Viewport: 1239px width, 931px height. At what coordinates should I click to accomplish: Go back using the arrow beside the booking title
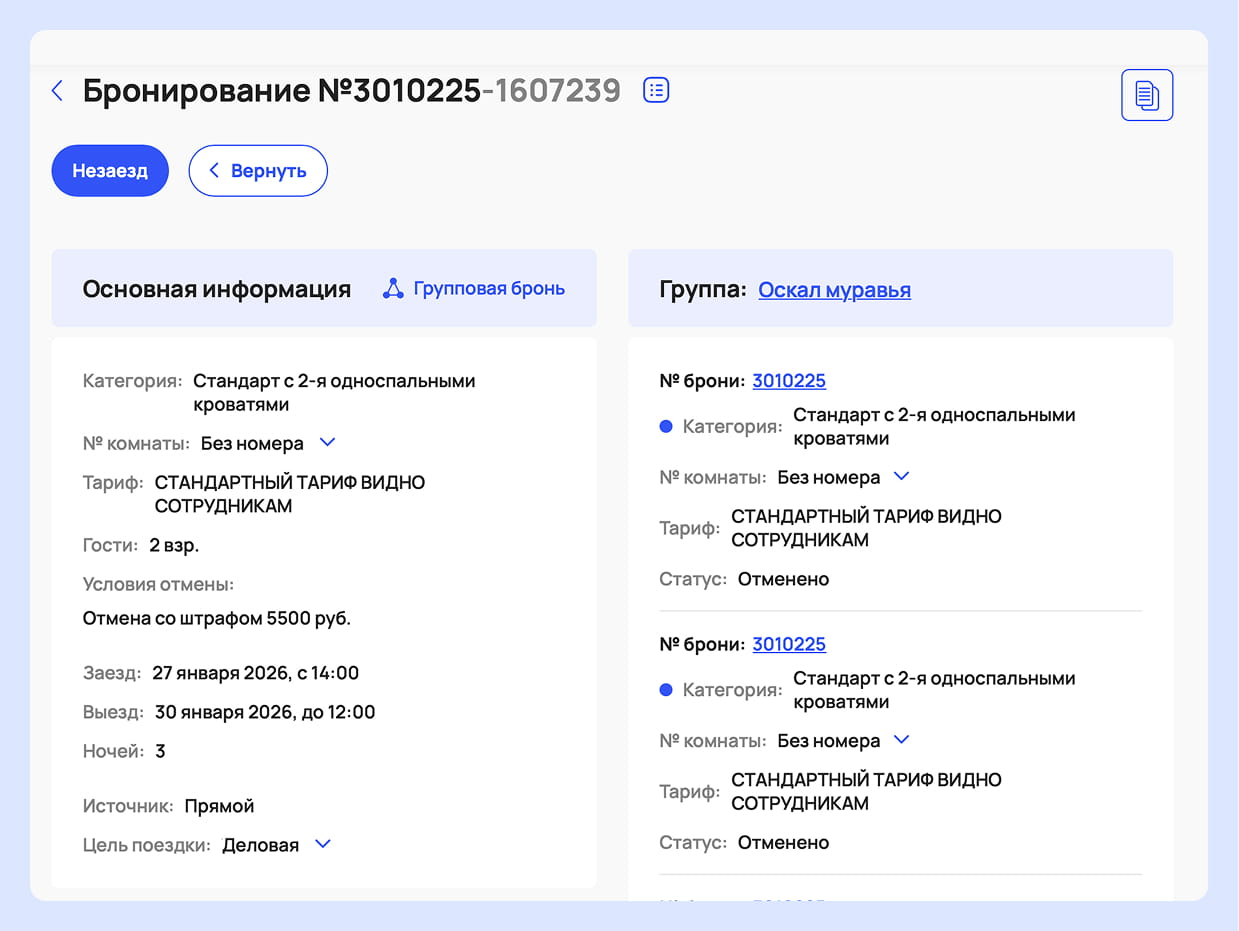57,91
